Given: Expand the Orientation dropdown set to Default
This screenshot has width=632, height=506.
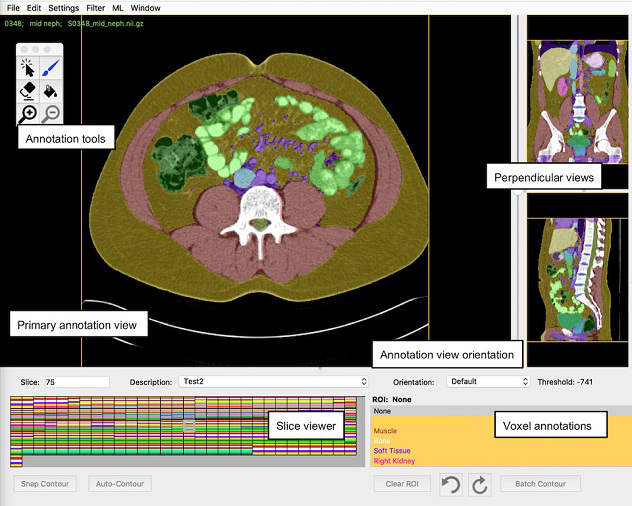Looking at the screenshot, I should click(488, 381).
